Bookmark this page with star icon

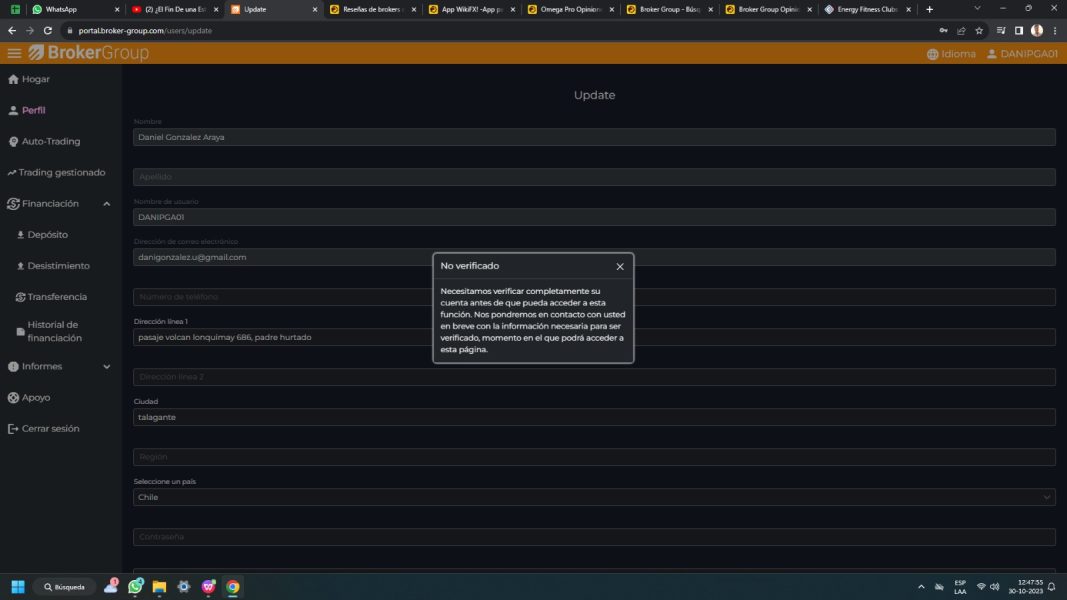tap(979, 30)
